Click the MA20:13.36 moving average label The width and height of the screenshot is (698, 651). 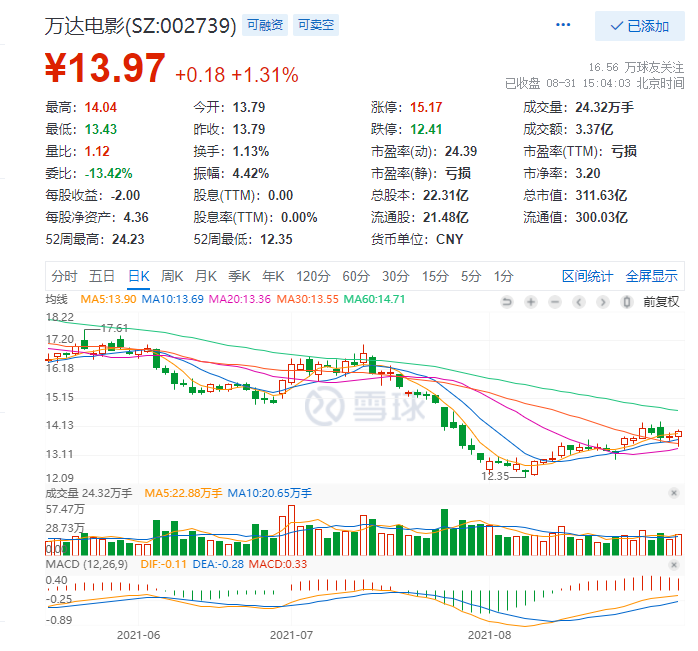pos(239,299)
